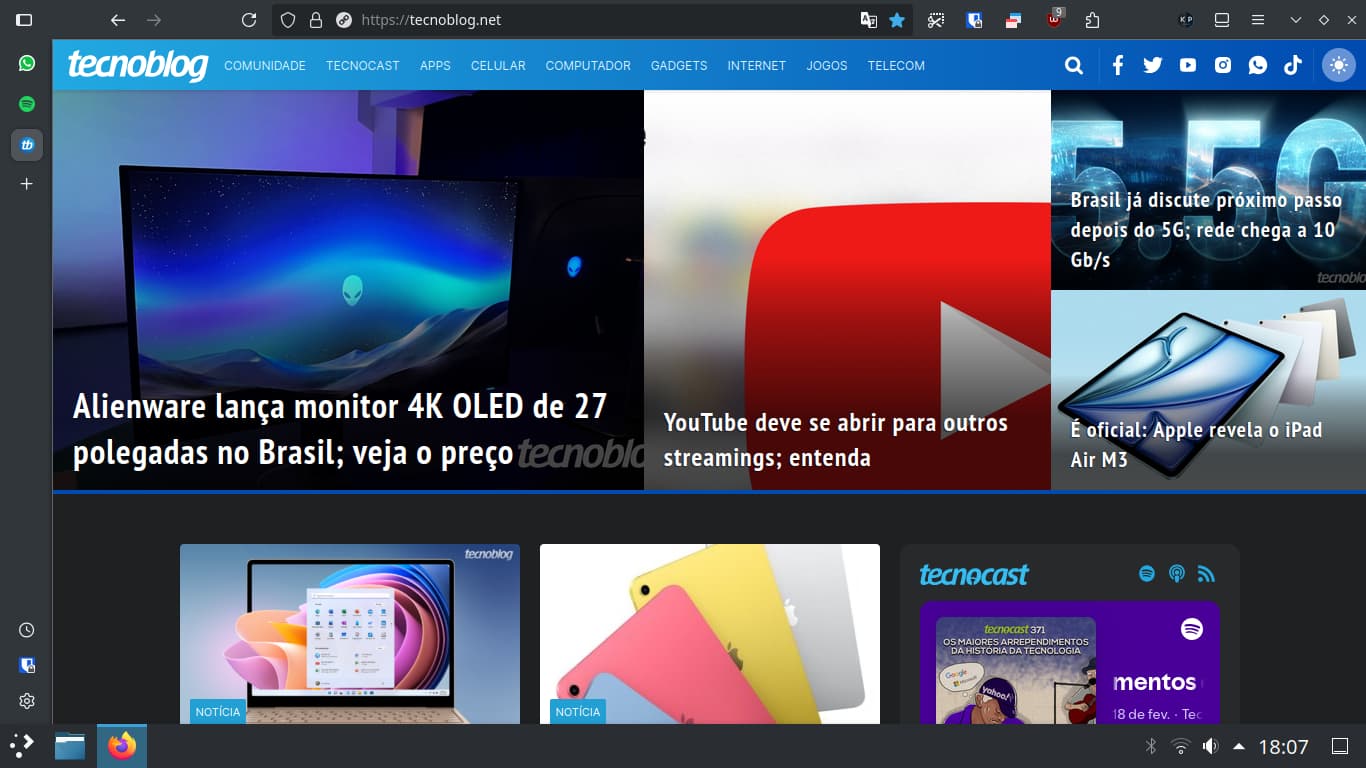Screen dimensions: 1366x768
Task: Open the colorful iPads news card thumbnail
Action: pos(710,634)
